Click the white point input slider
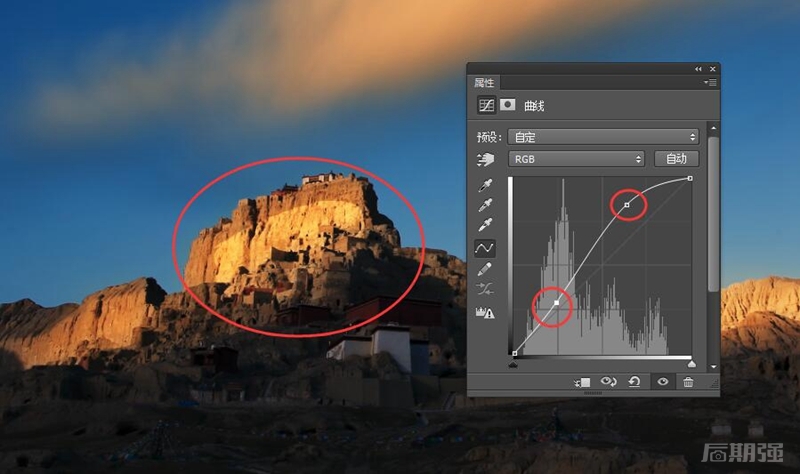The height and width of the screenshot is (474, 800). (692, 364)
